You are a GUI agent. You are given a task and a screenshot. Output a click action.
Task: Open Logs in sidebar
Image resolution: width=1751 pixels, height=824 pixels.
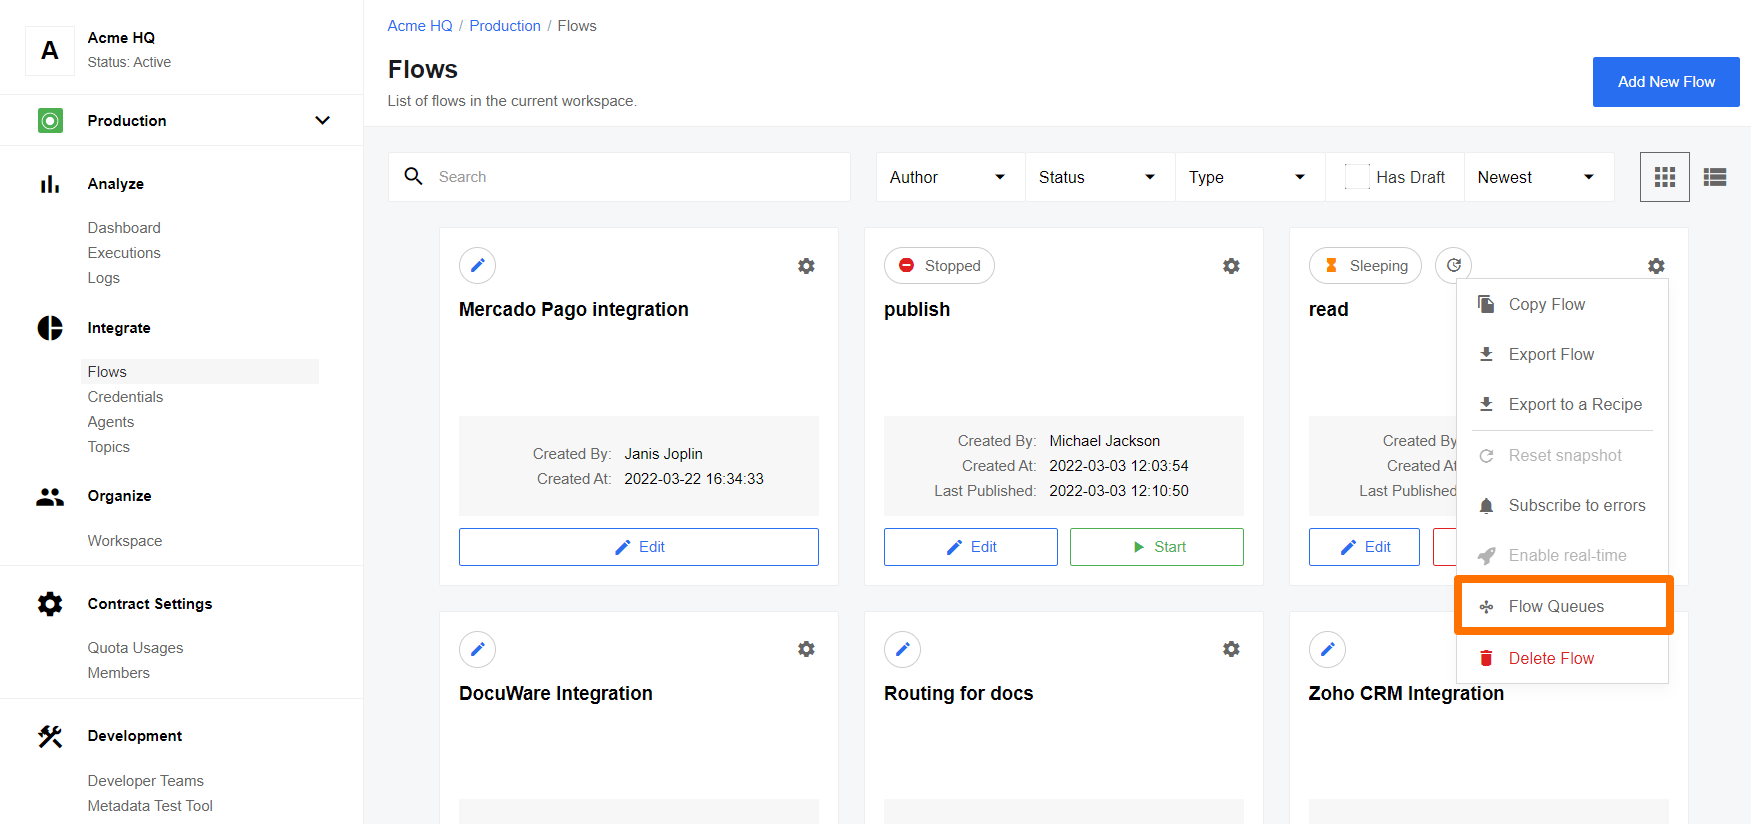103,278
